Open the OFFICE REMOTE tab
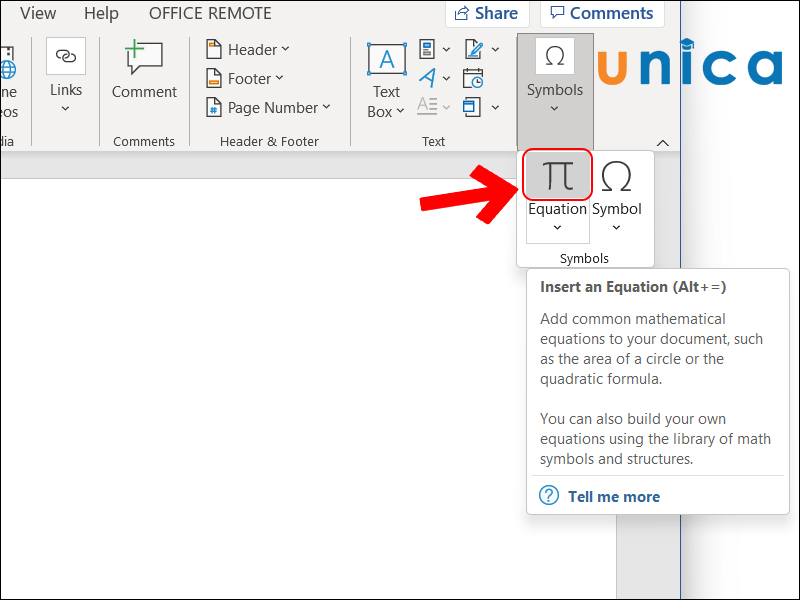Viewport: 800px width, 600px height. click(x=210, y=13)
